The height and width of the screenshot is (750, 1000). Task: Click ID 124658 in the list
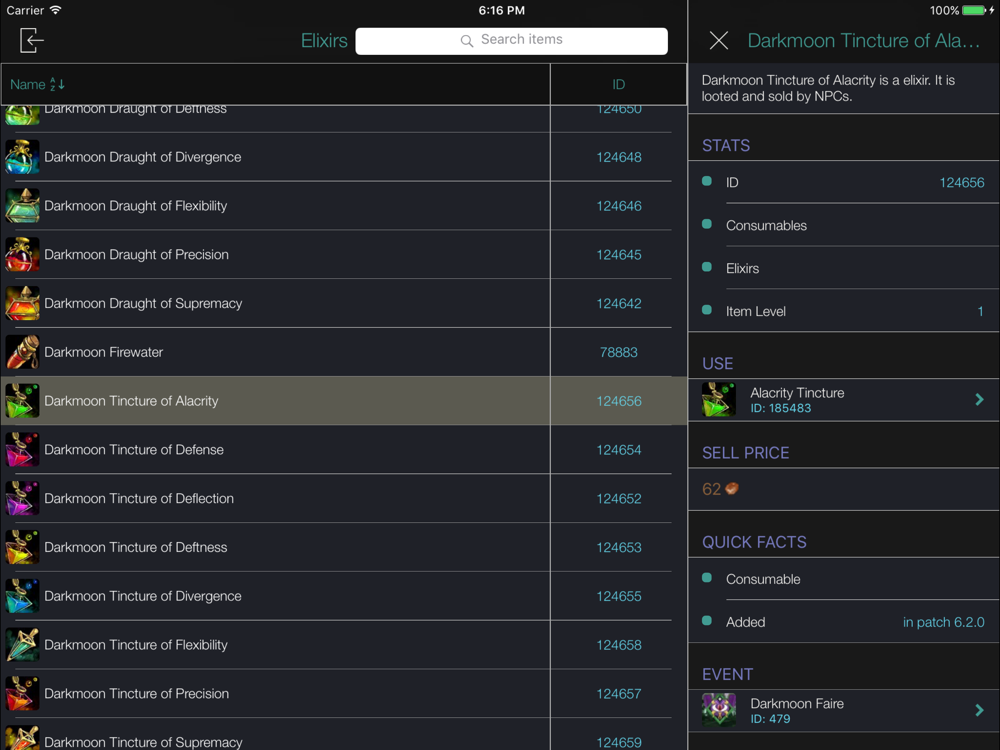pyautogui.click(x=619, y=645)
